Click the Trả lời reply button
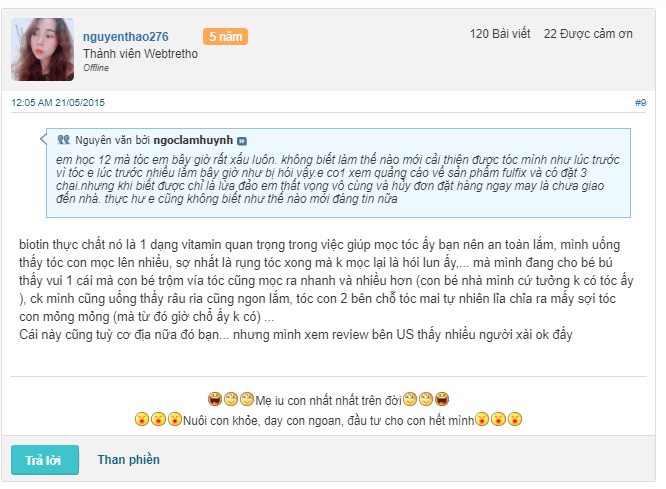The width and height of the screenshot is (666, 489). [45, 460]
